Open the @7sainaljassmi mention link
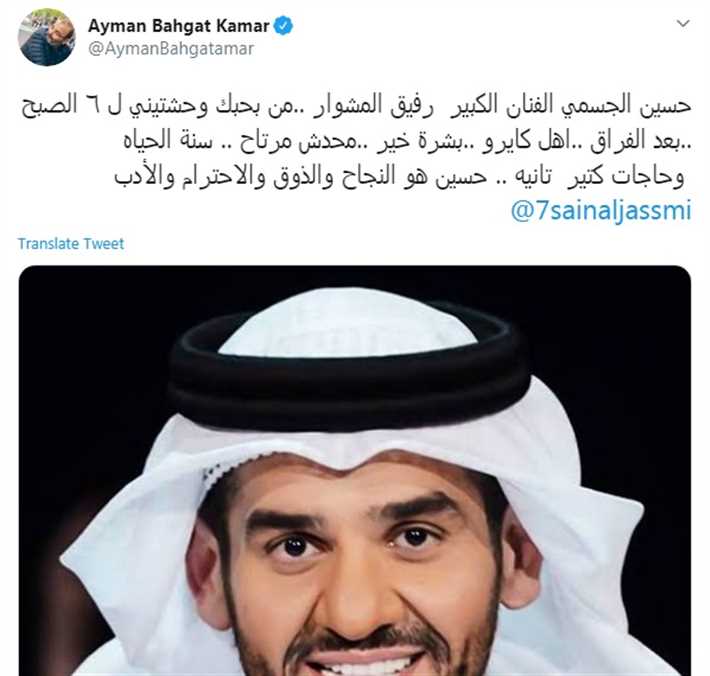This screenshot has height=676, width=710. point(601,211)
